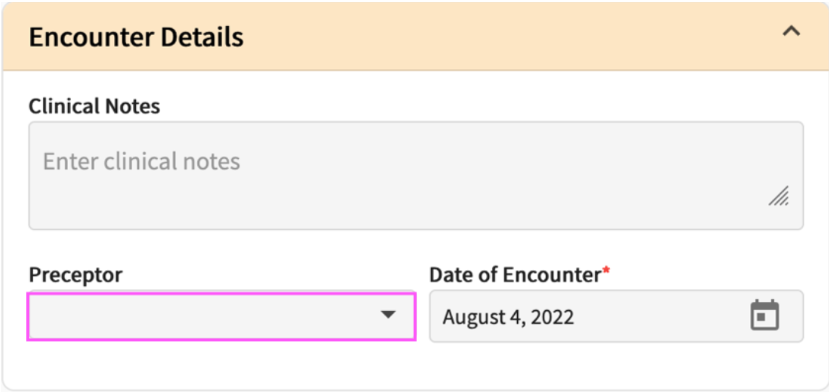Click the Enter clinical notes placeholder
Image resolution: width=832 pixels, height=392 pixels.
[141, 161]
